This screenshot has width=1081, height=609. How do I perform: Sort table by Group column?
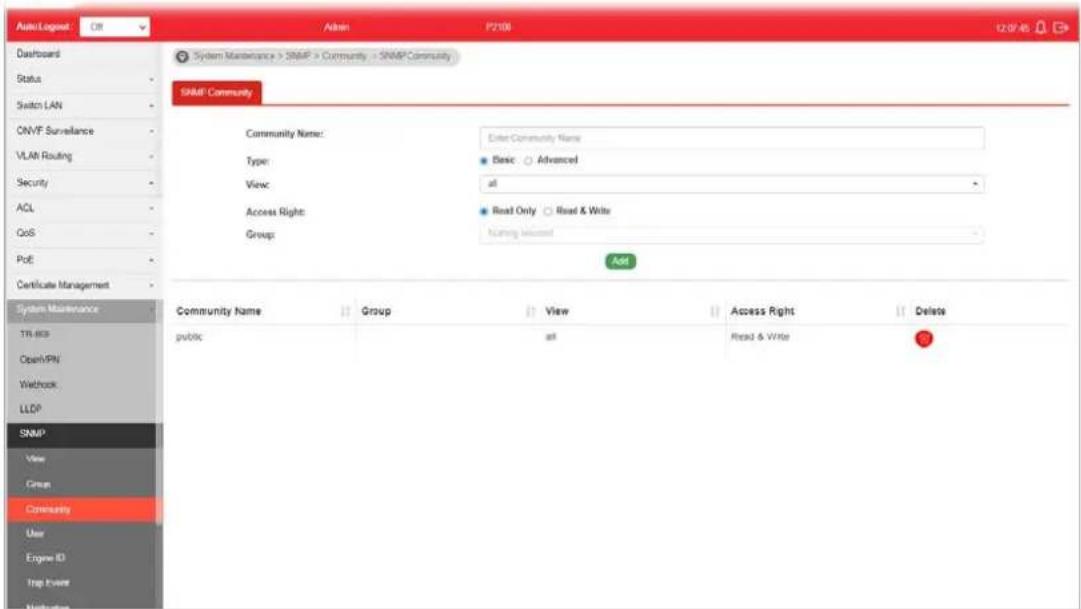click(530, 312)
